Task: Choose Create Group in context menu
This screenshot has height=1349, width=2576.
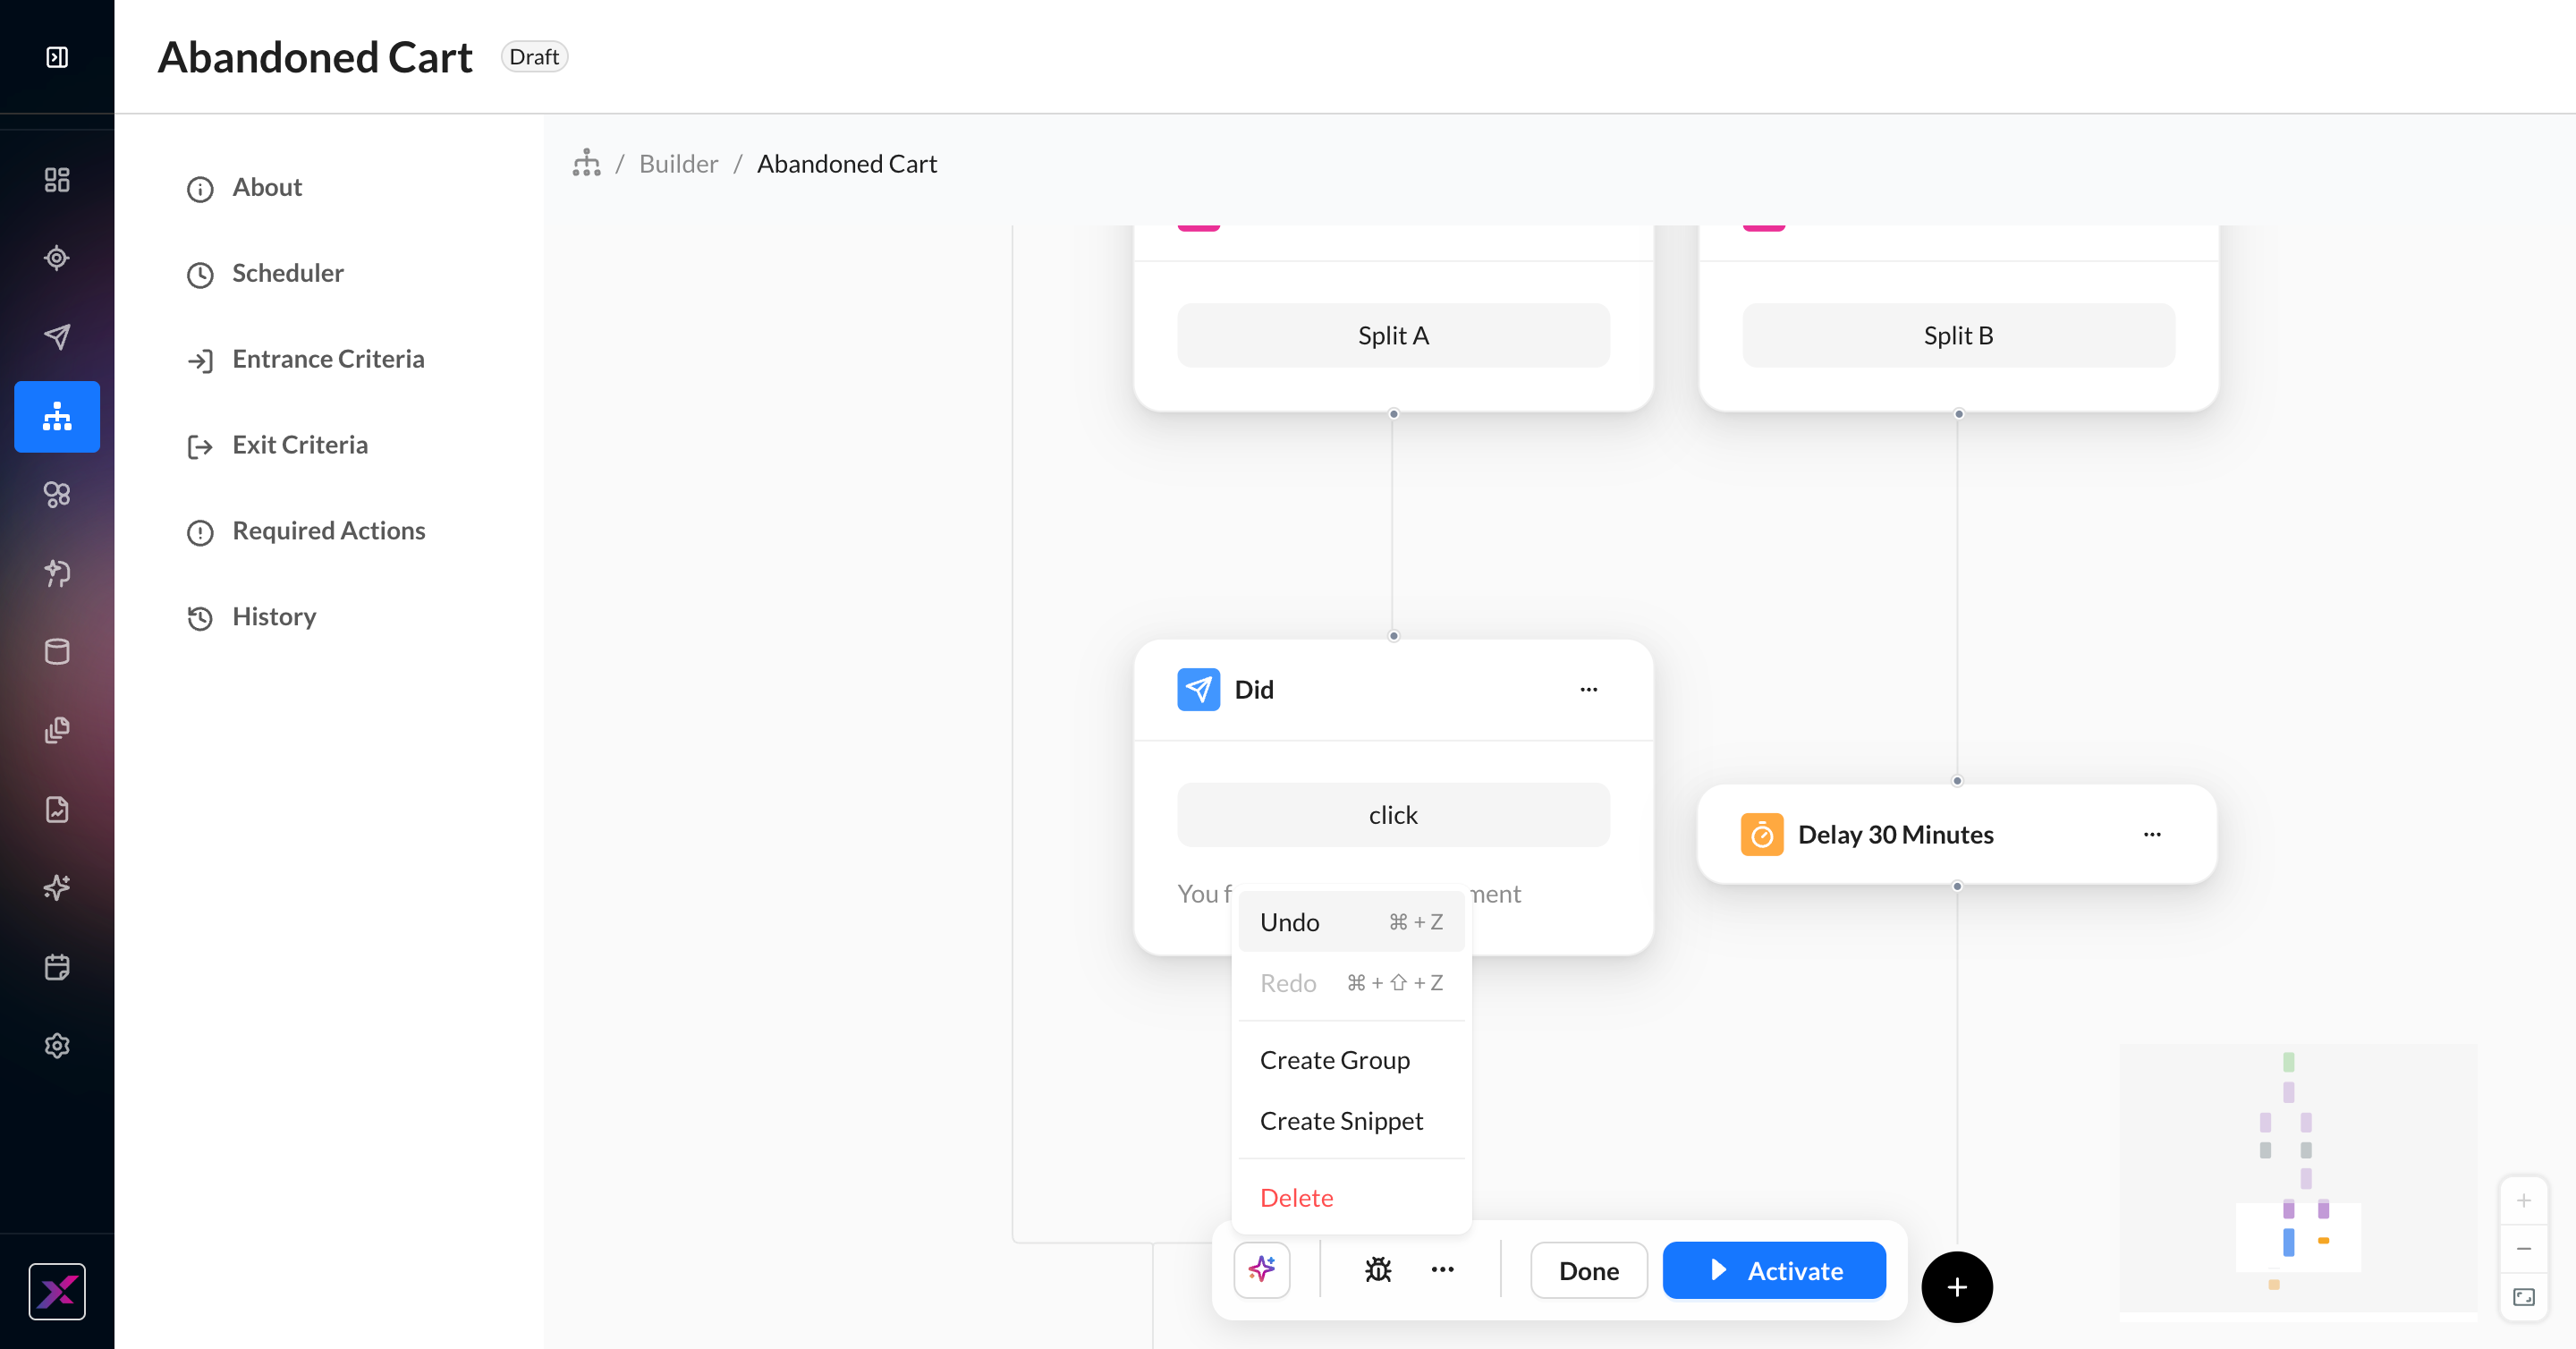Action: [x=1351, y=1060]
